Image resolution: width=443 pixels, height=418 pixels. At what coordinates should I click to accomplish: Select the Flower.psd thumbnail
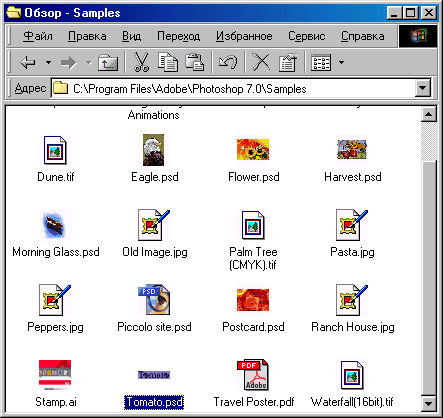pyautogui.click(x=253, y=150)
